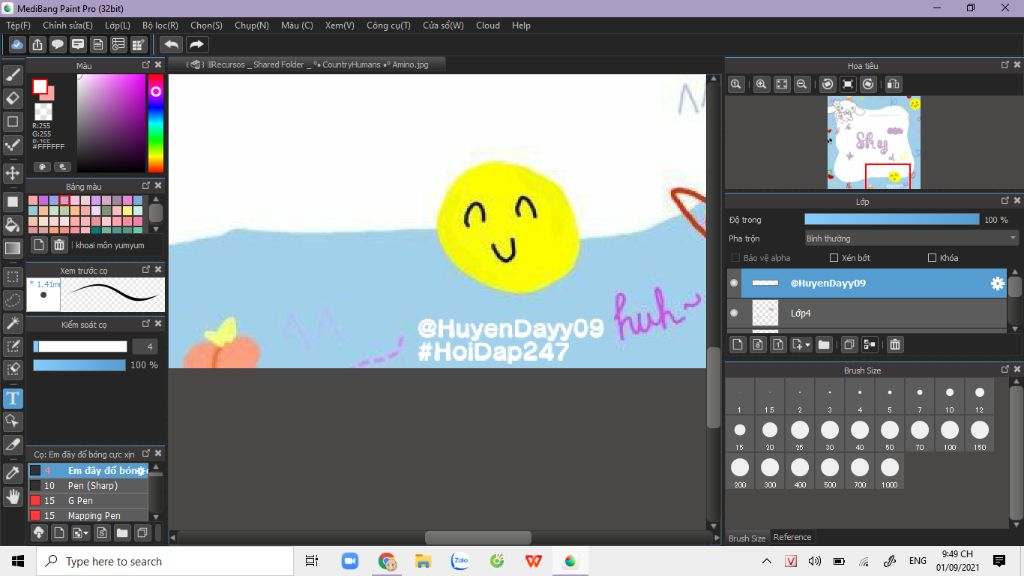Screen dimensions: 1024x576
Task: Click the Undo arrow in toolbar
Action: tap(171, 44)
